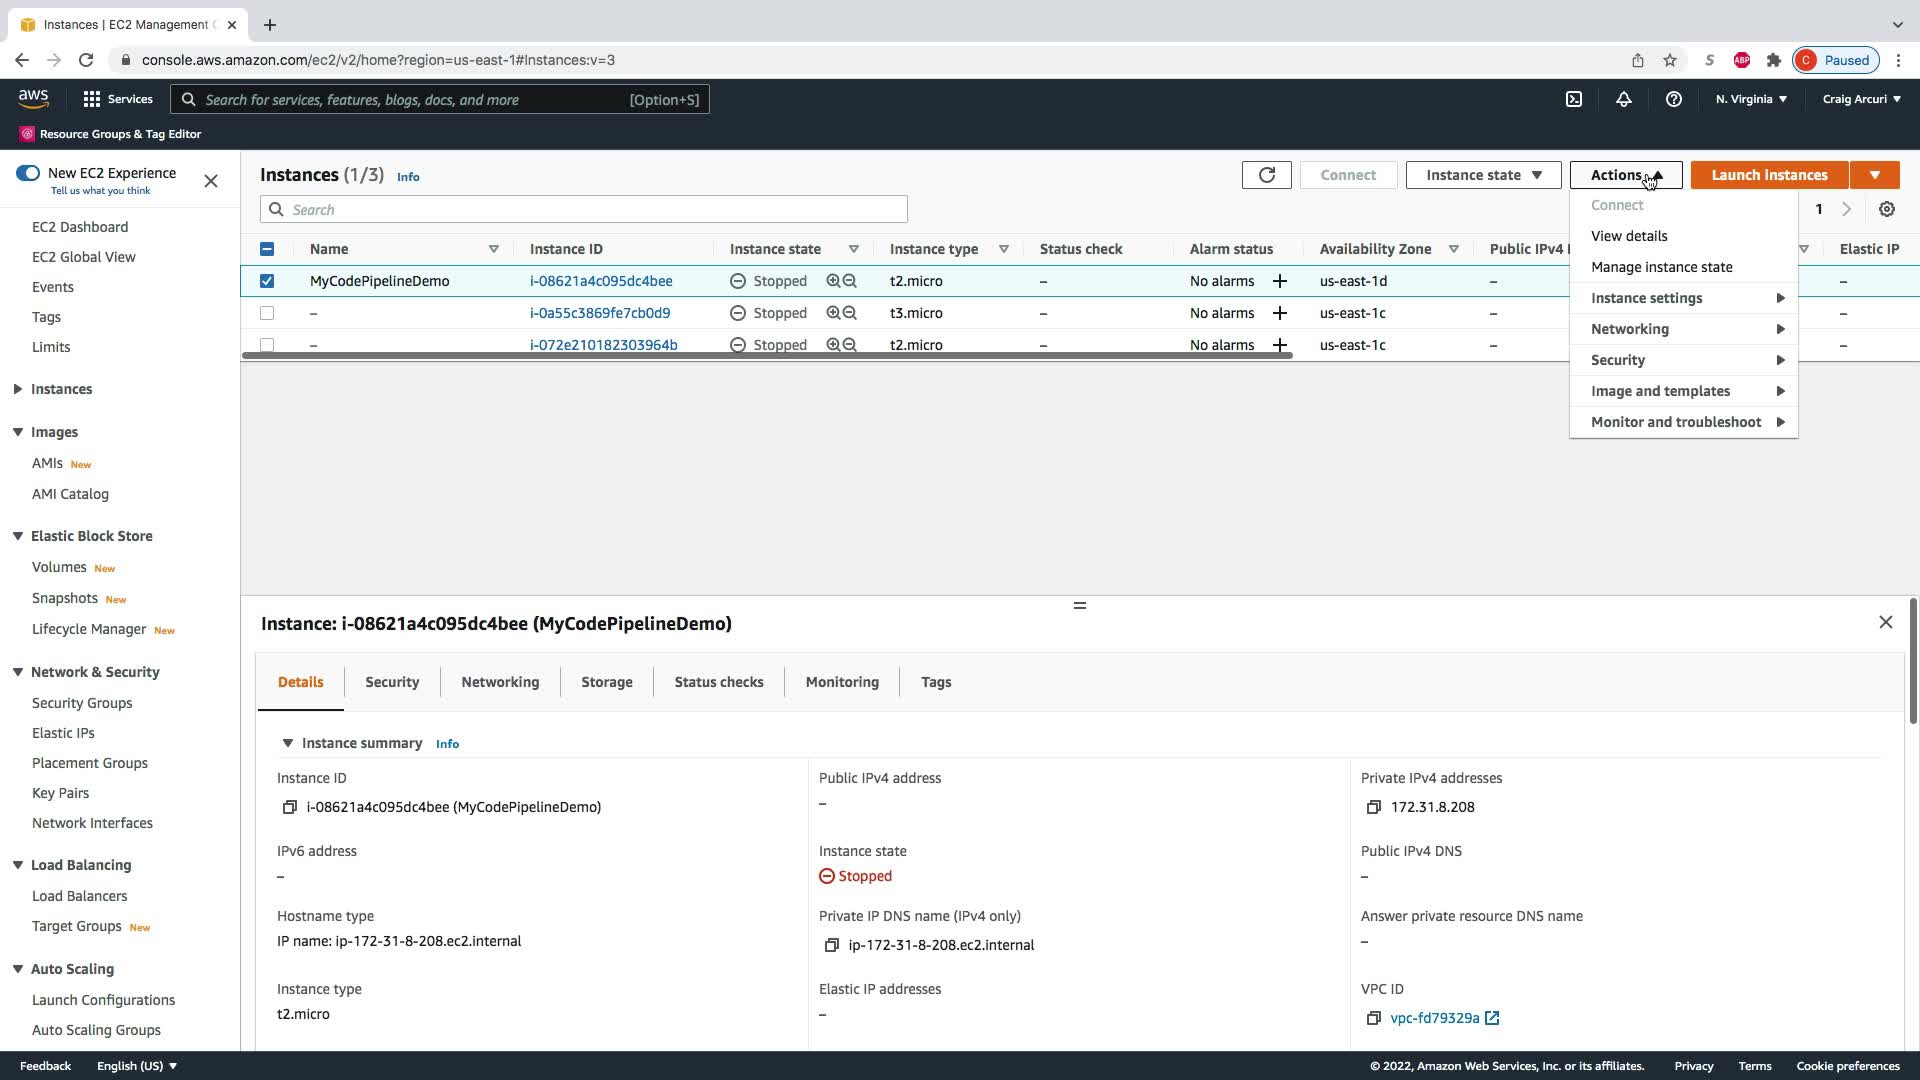Copy the private IPv4 address 172.31.8.208

click(x=1373, y=807)
